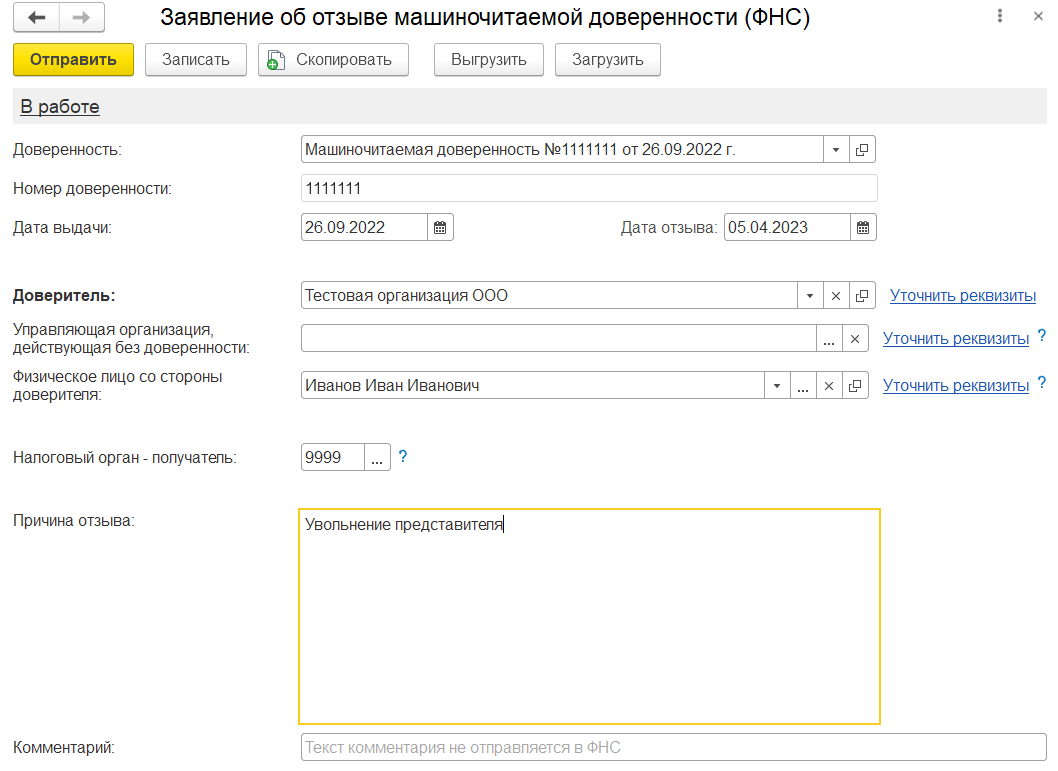Show help for Физическое лицо со стороны доверителя
Viewport: 1058px width, 771px height.
[x=1042, y=382]
